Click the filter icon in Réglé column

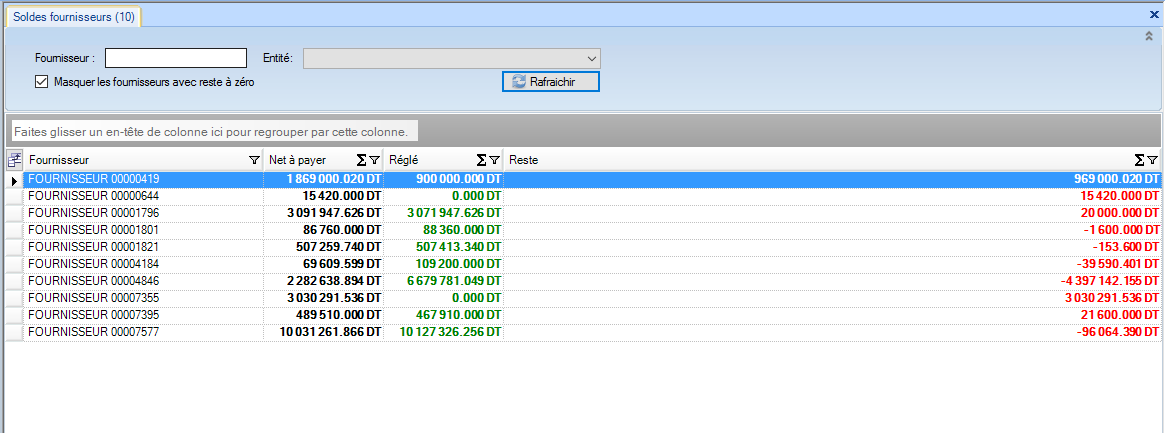tap(494, 160)
